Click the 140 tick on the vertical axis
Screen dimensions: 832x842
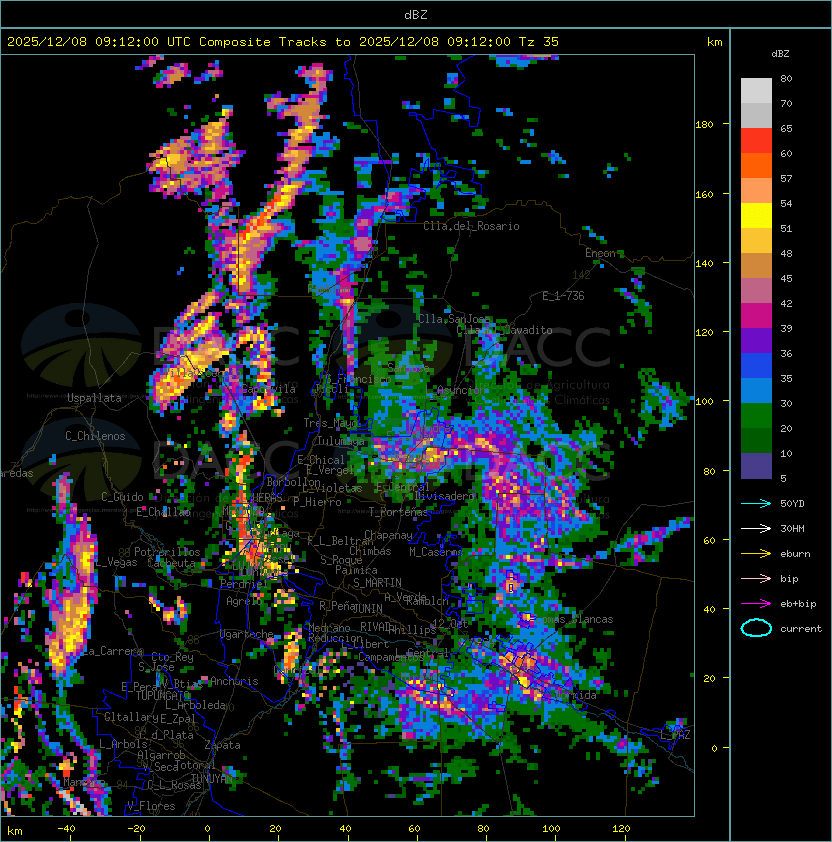pyautogui.click(x=704, y=263)
